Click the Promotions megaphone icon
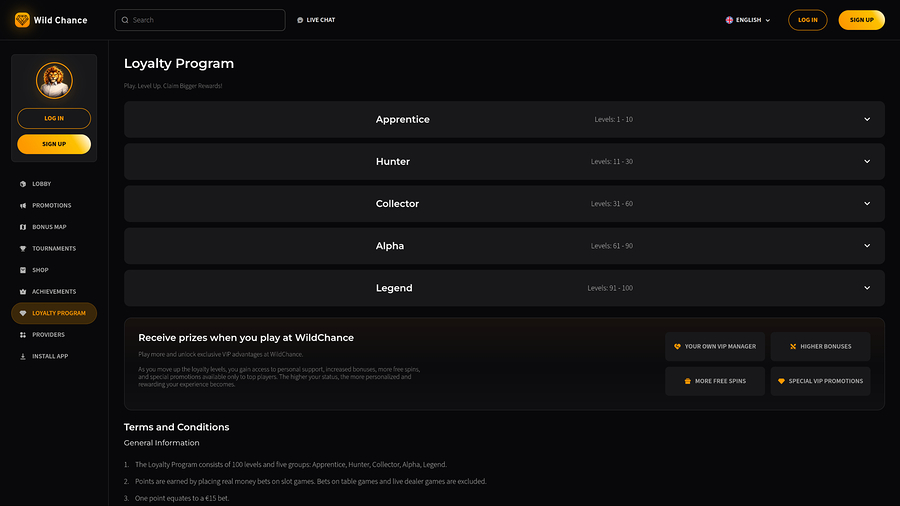 pyautogui.click(x=23, y=205)
